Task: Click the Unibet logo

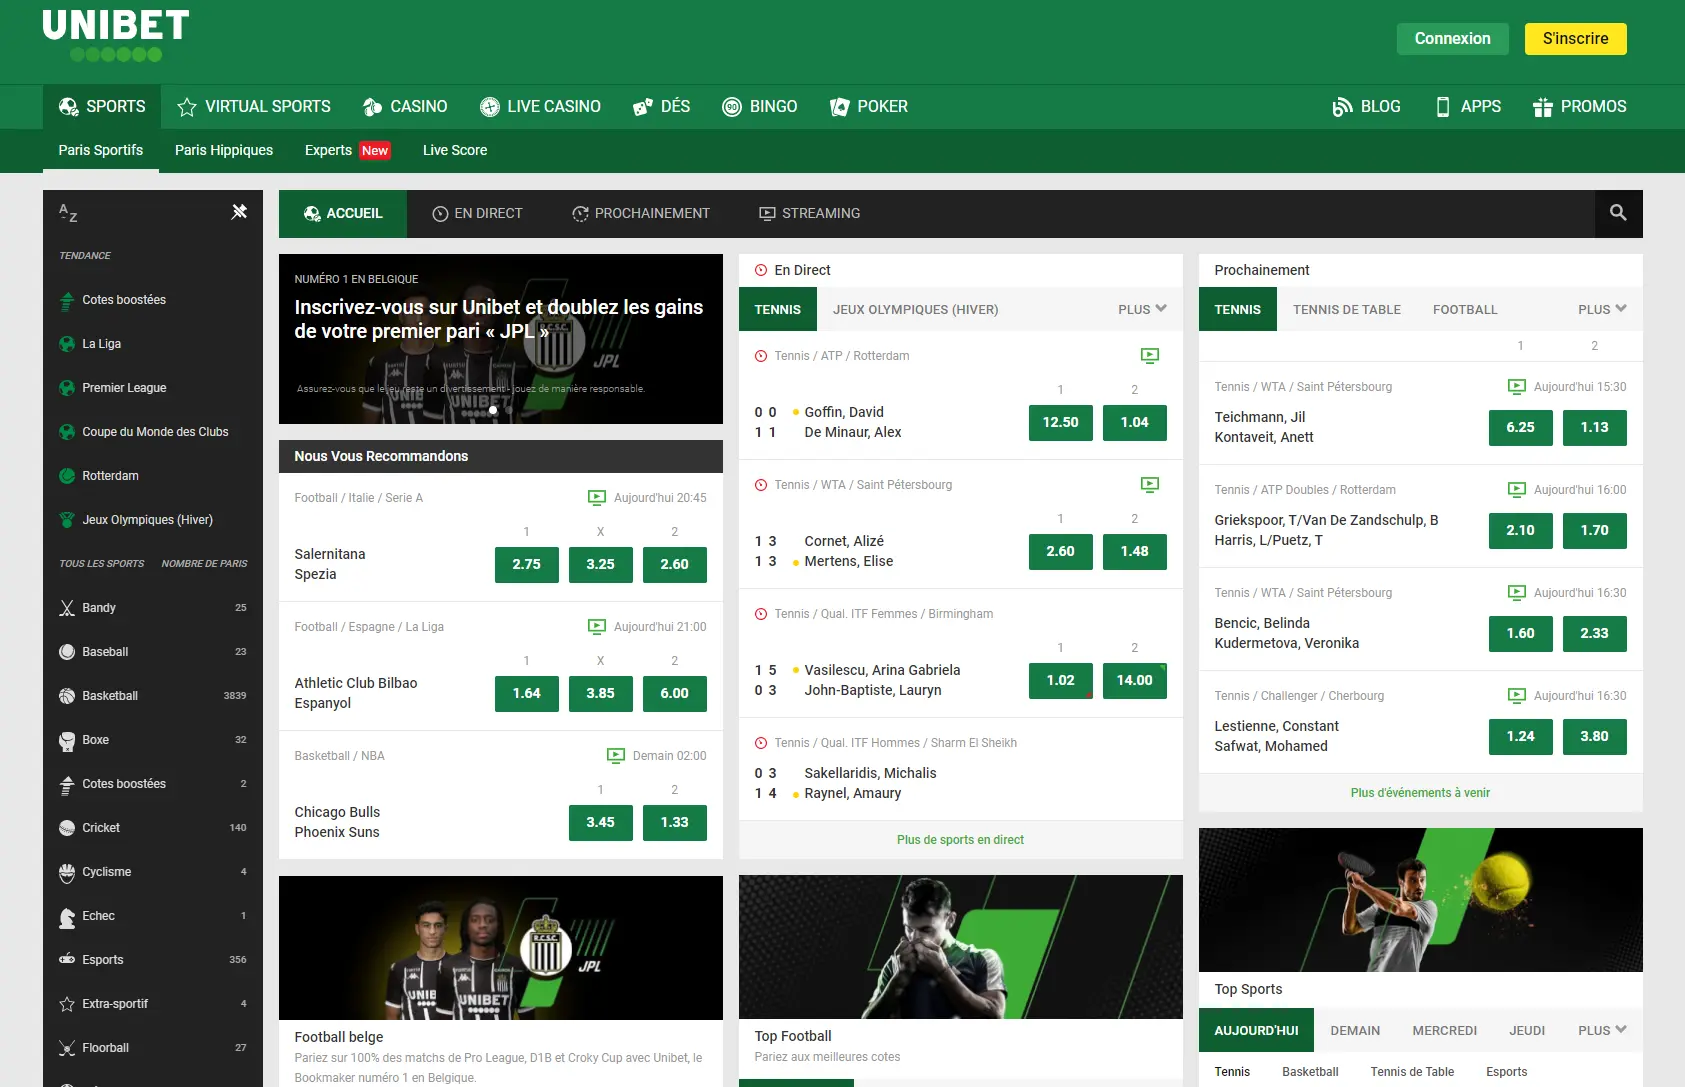Action: click(x=116, y=36)
